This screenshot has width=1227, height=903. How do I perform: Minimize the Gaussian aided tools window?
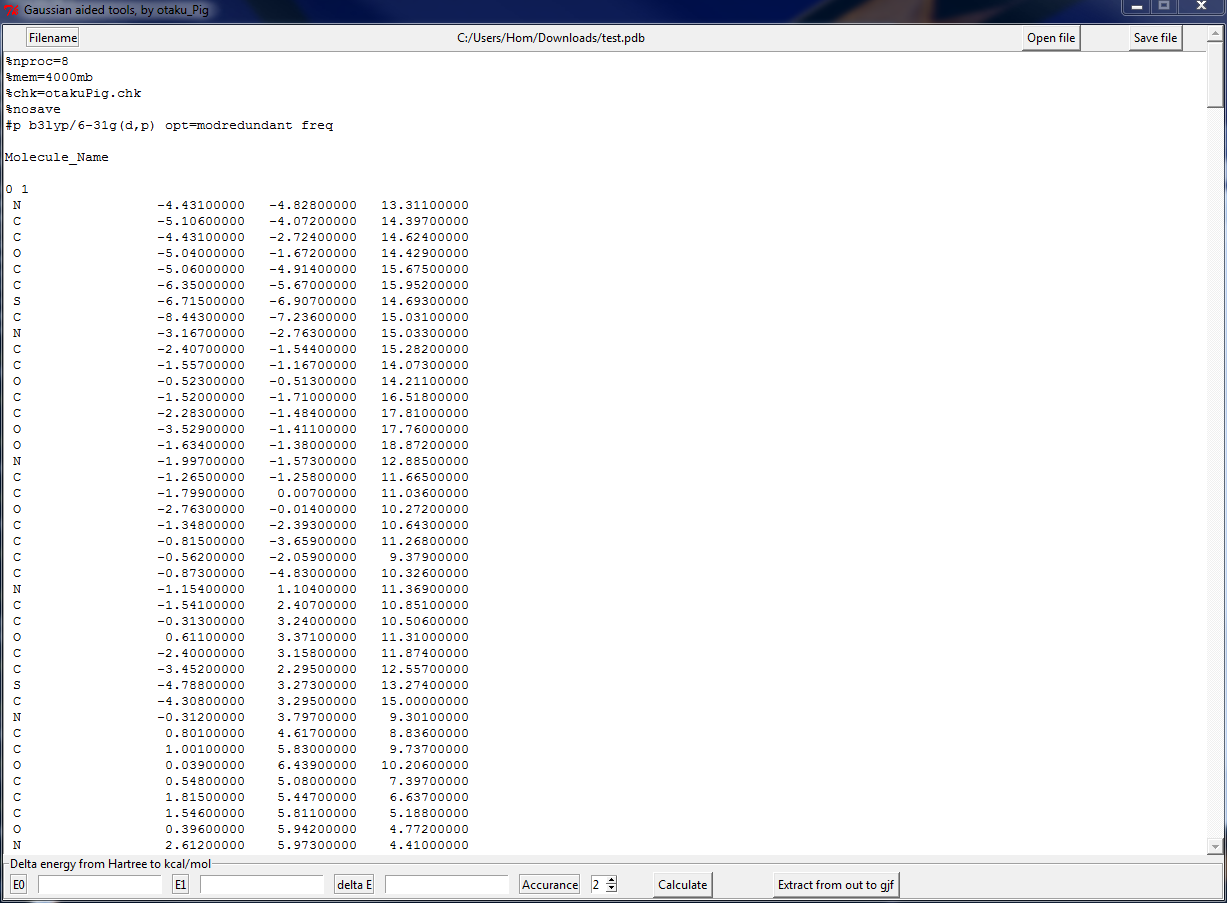coord(1136,7)
